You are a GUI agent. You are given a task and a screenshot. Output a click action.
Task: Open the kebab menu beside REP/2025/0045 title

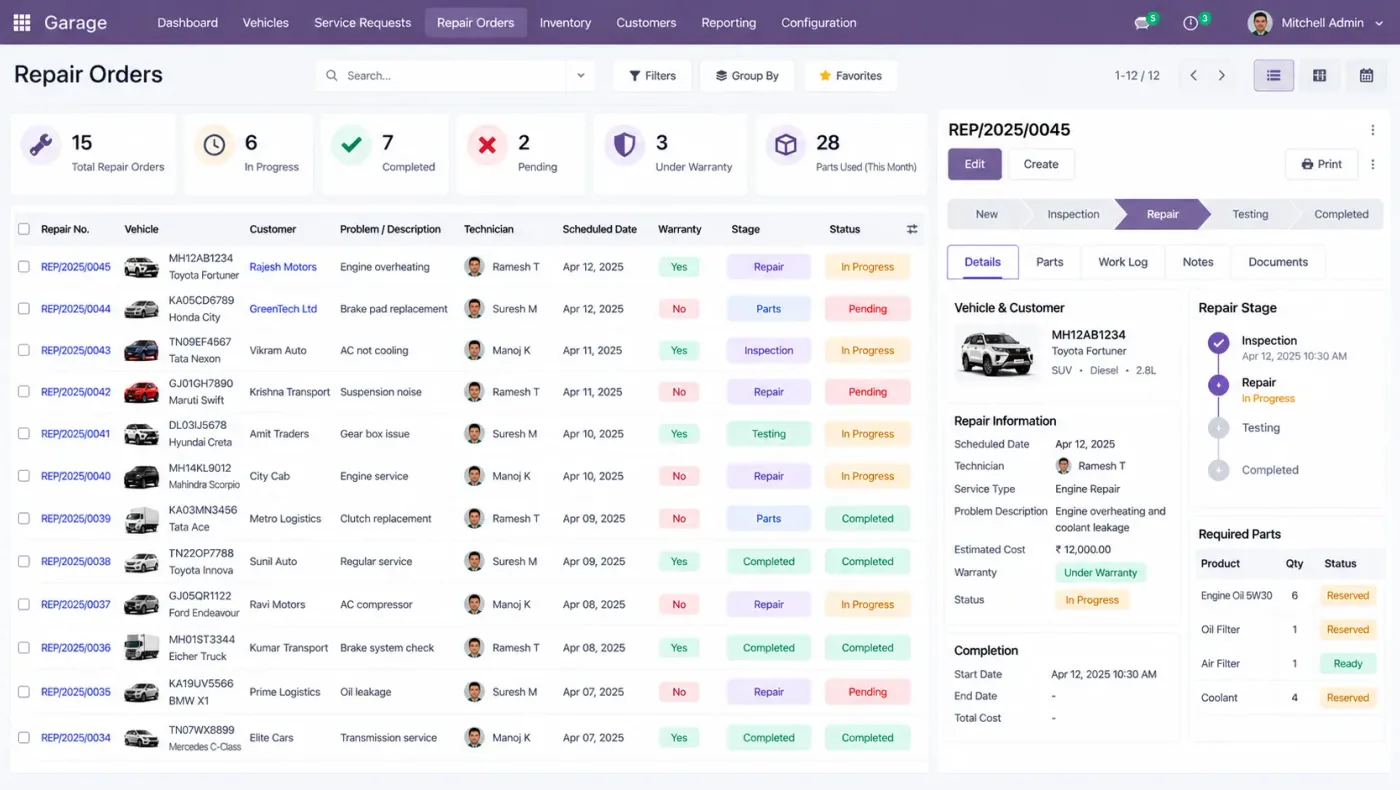click(x=1372, y=130)
